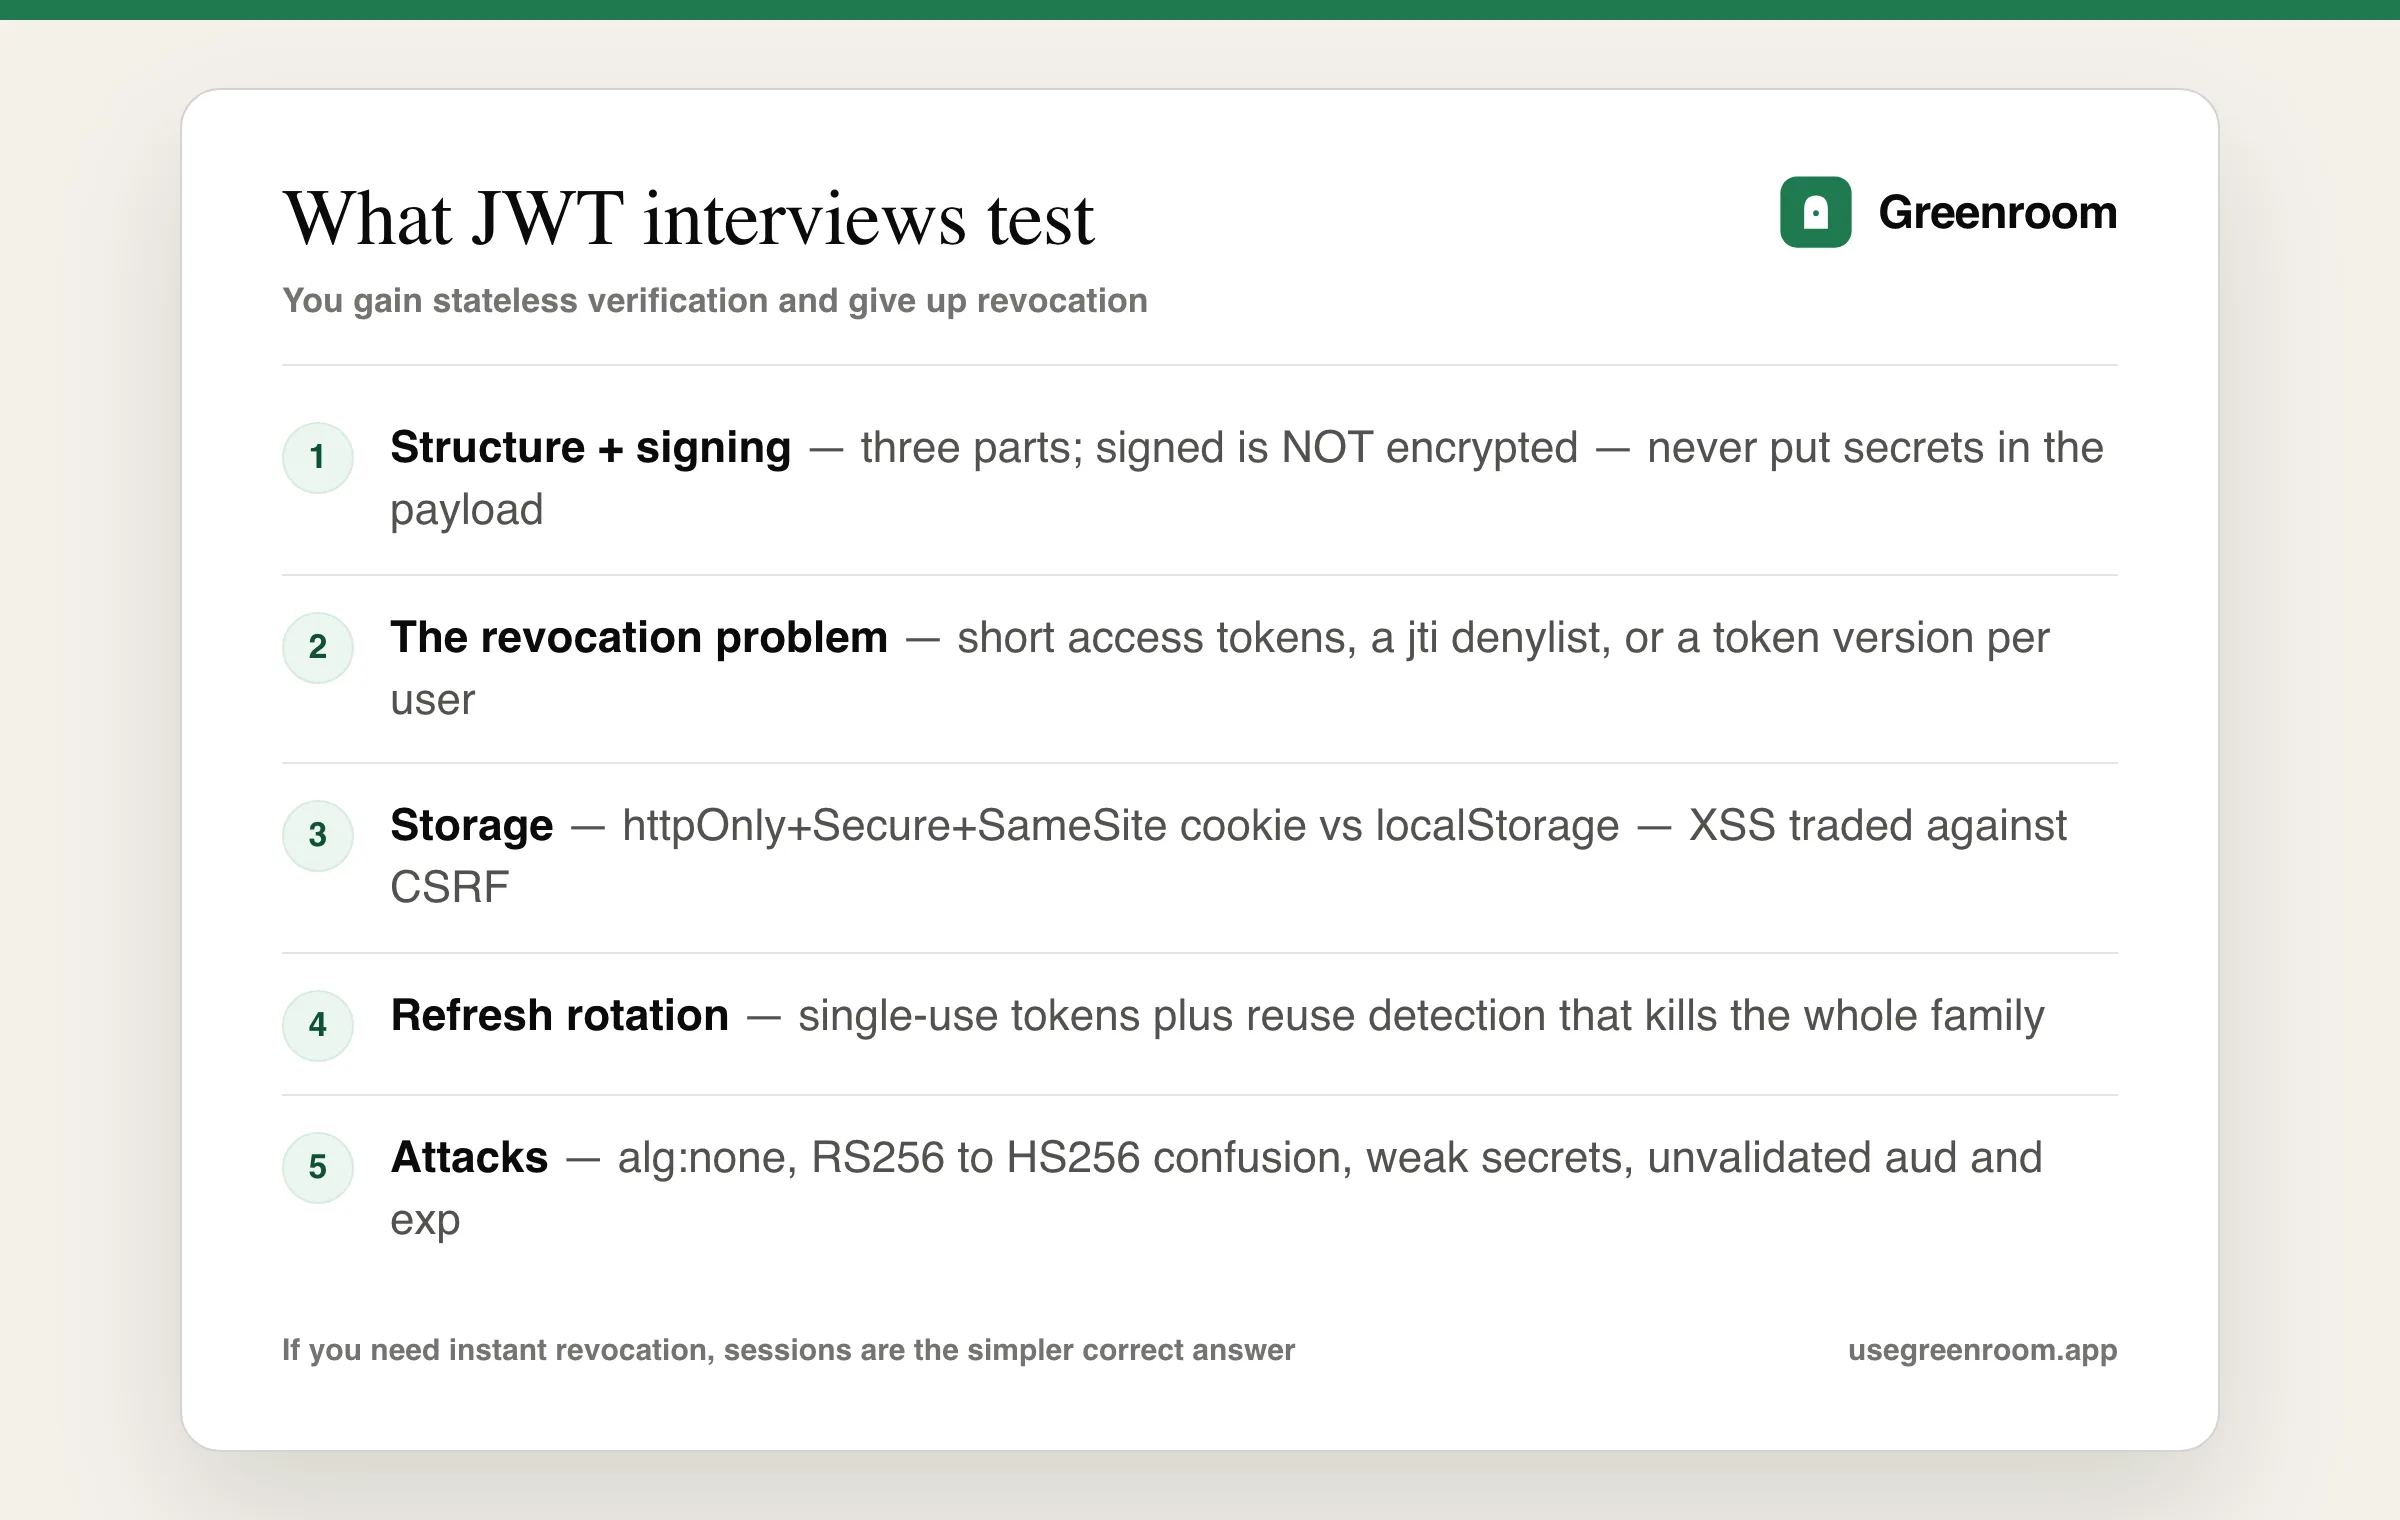Open the usegreenroom.app link
This screenshot has width=2400, height=1520.
1982,1350
